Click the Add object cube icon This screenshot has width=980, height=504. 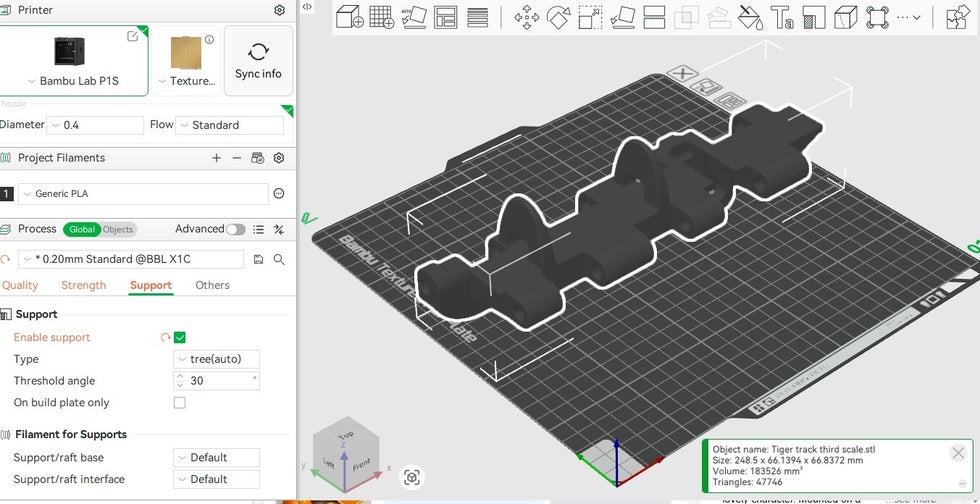pyautogui.click(x=350, y=17)
